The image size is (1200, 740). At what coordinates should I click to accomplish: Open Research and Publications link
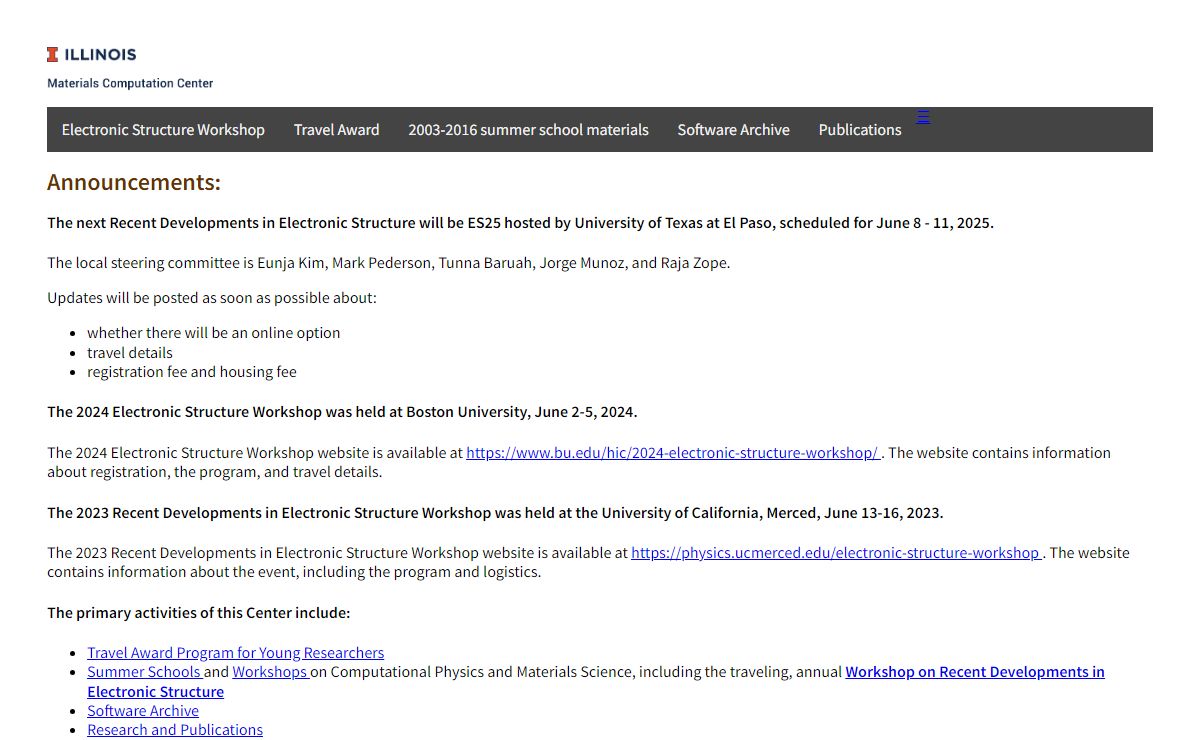click(175, 730)
